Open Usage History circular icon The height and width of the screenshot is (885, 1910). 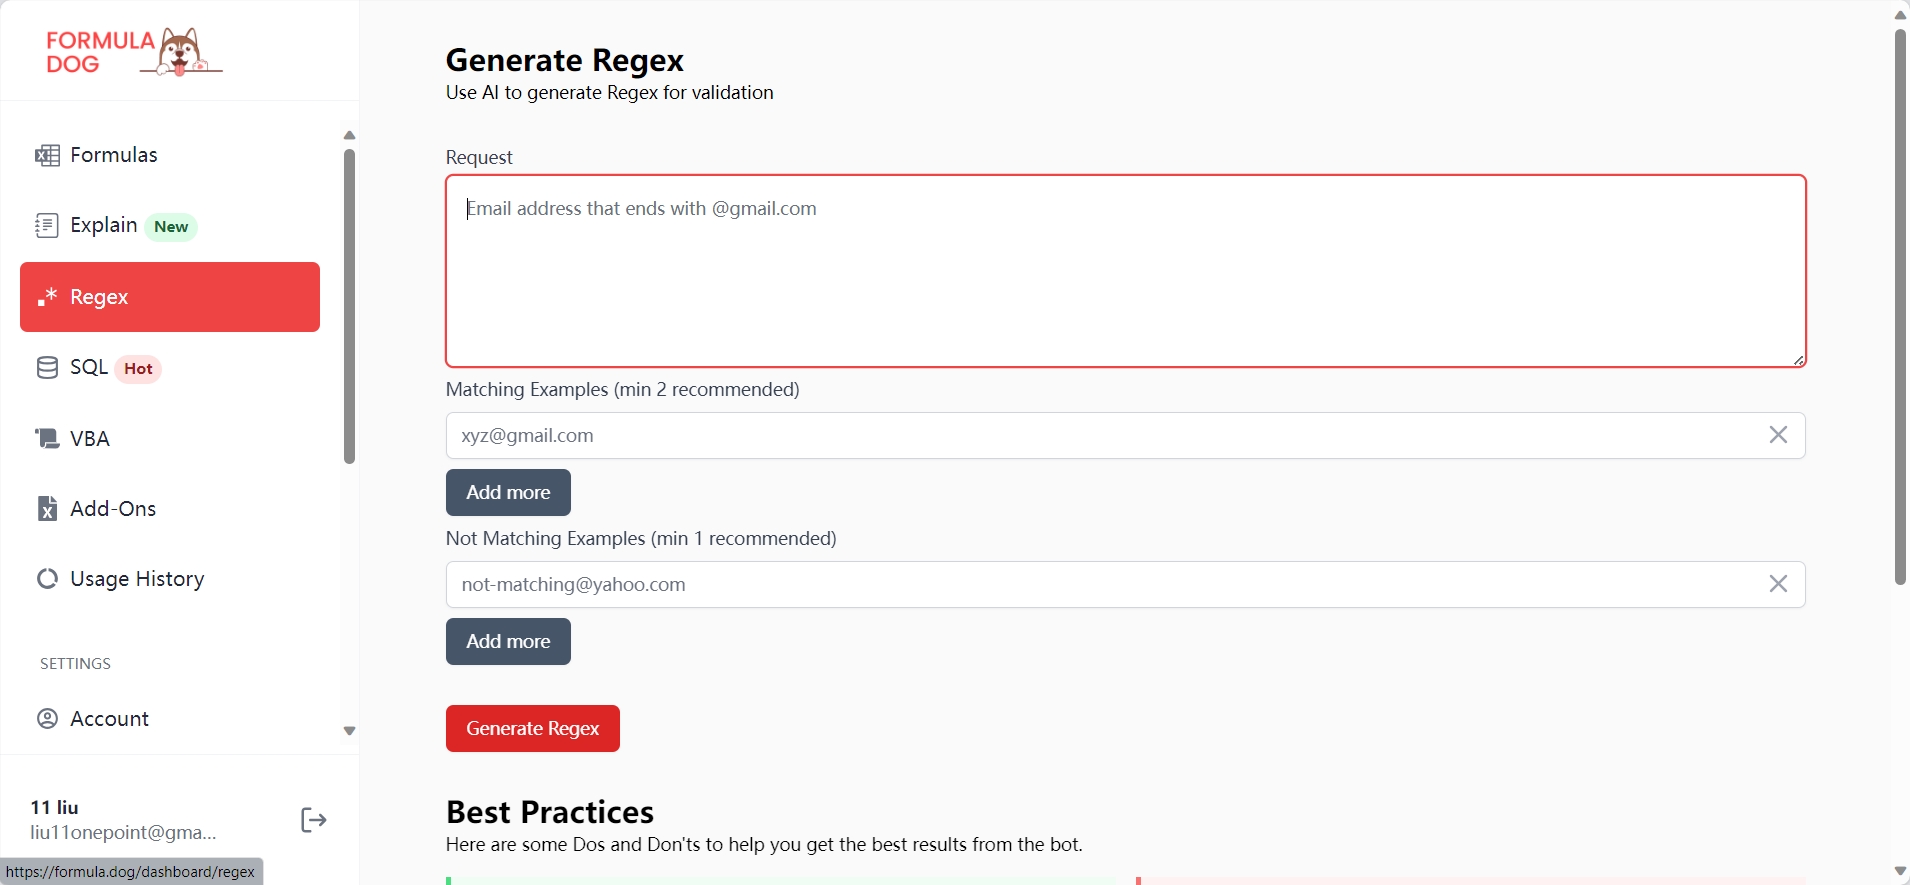point(47,579)
